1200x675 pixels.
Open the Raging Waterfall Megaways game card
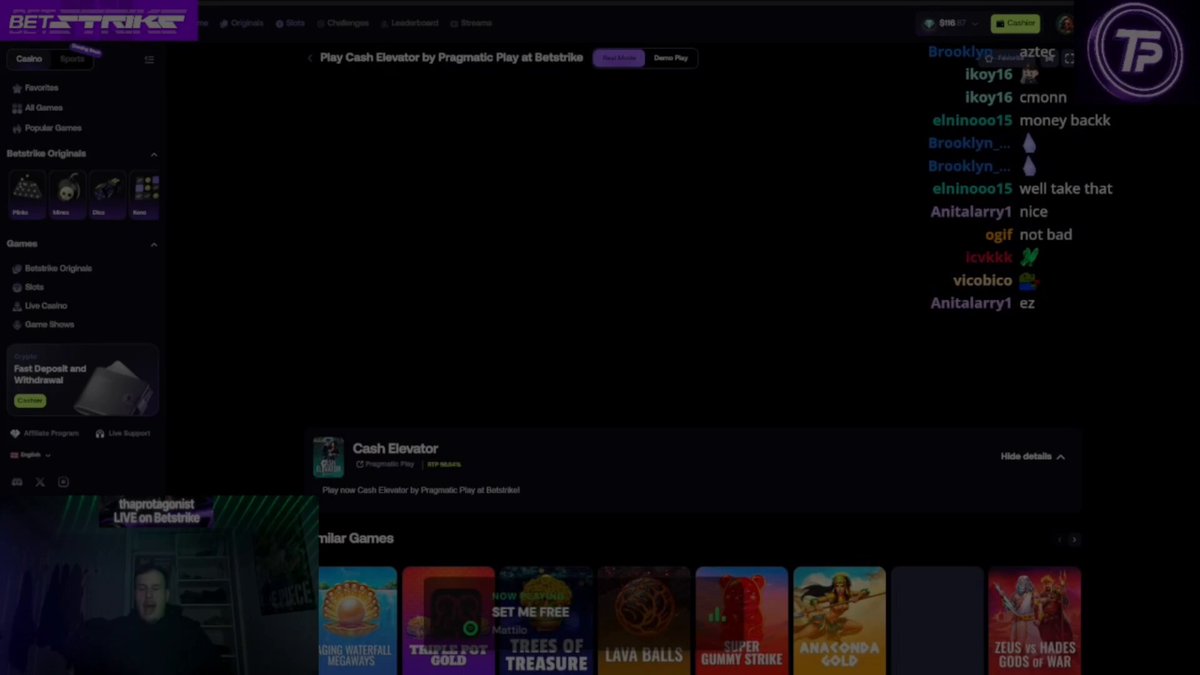tap(357, 621)
